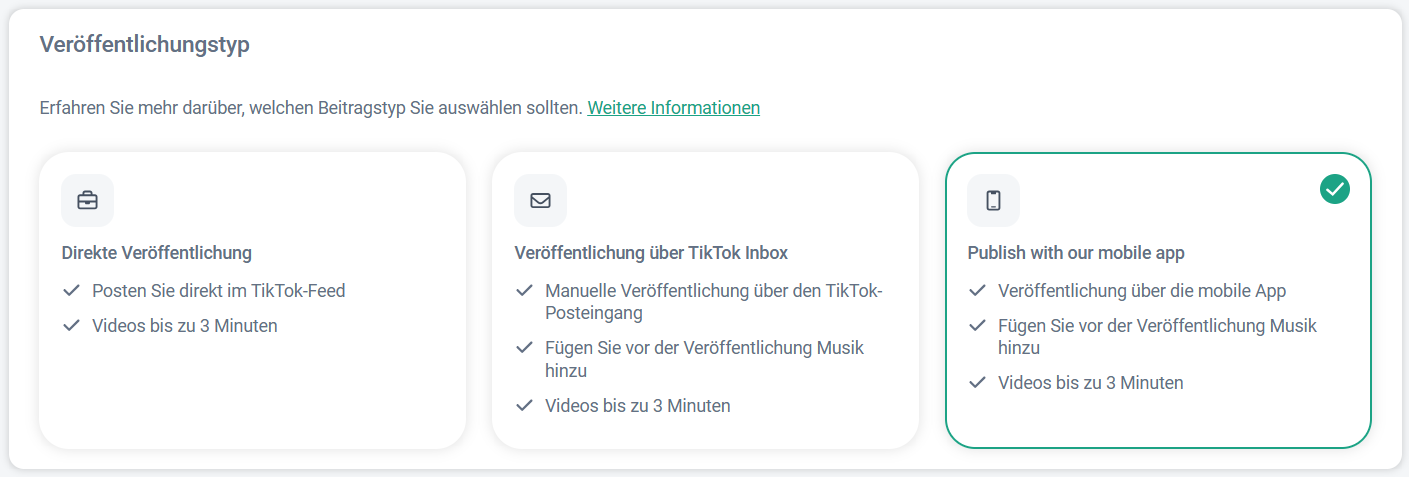This screenshot has height=477, width=1409.
Task: Click the 'Veröffentlichungstyp' section heading
Action: point(144,45)
